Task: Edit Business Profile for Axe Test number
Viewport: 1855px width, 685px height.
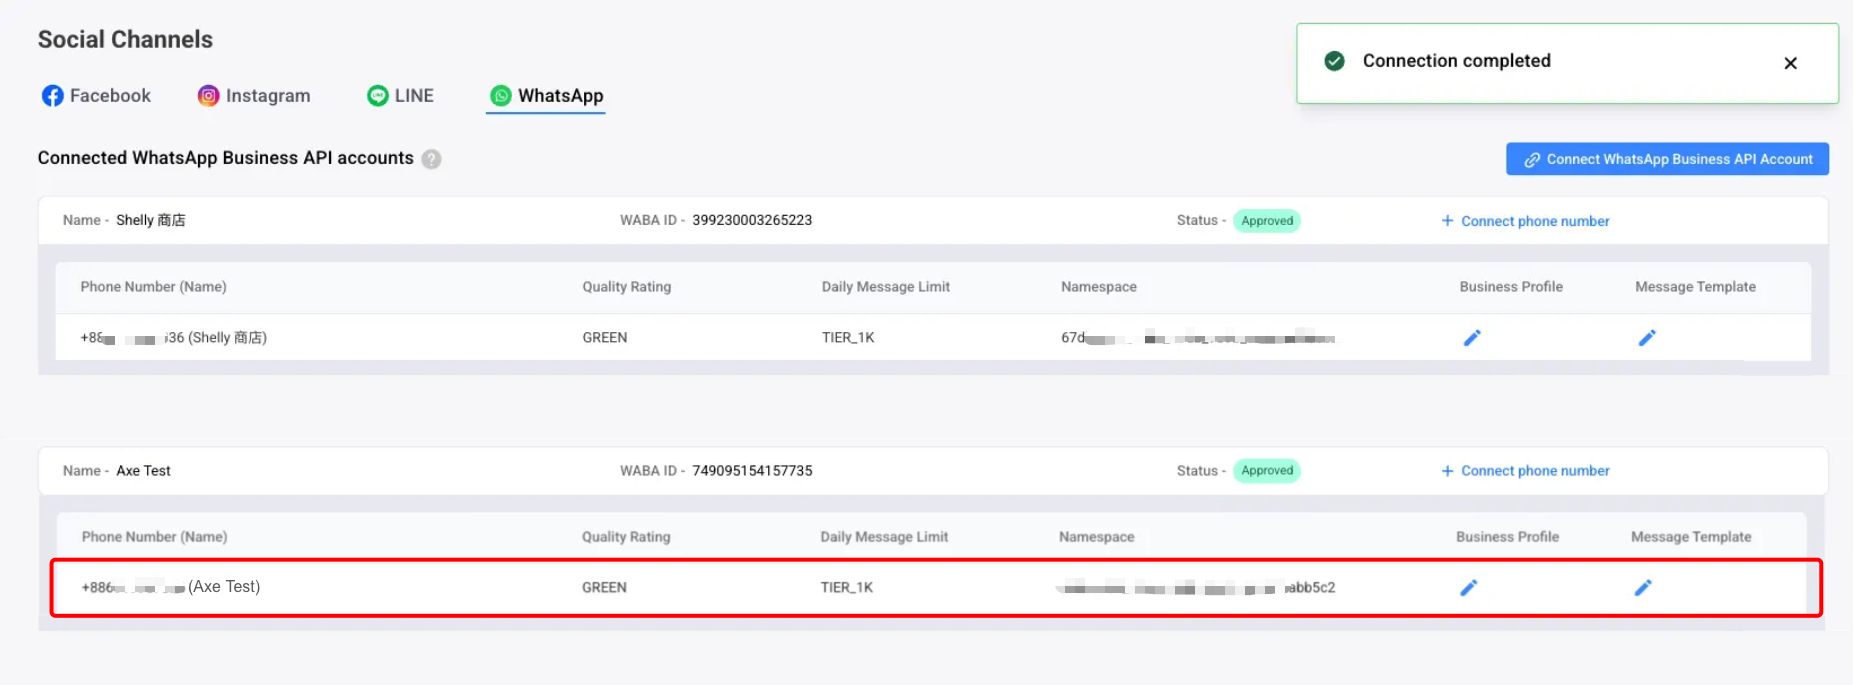Action: click(x=1468, y=588)
